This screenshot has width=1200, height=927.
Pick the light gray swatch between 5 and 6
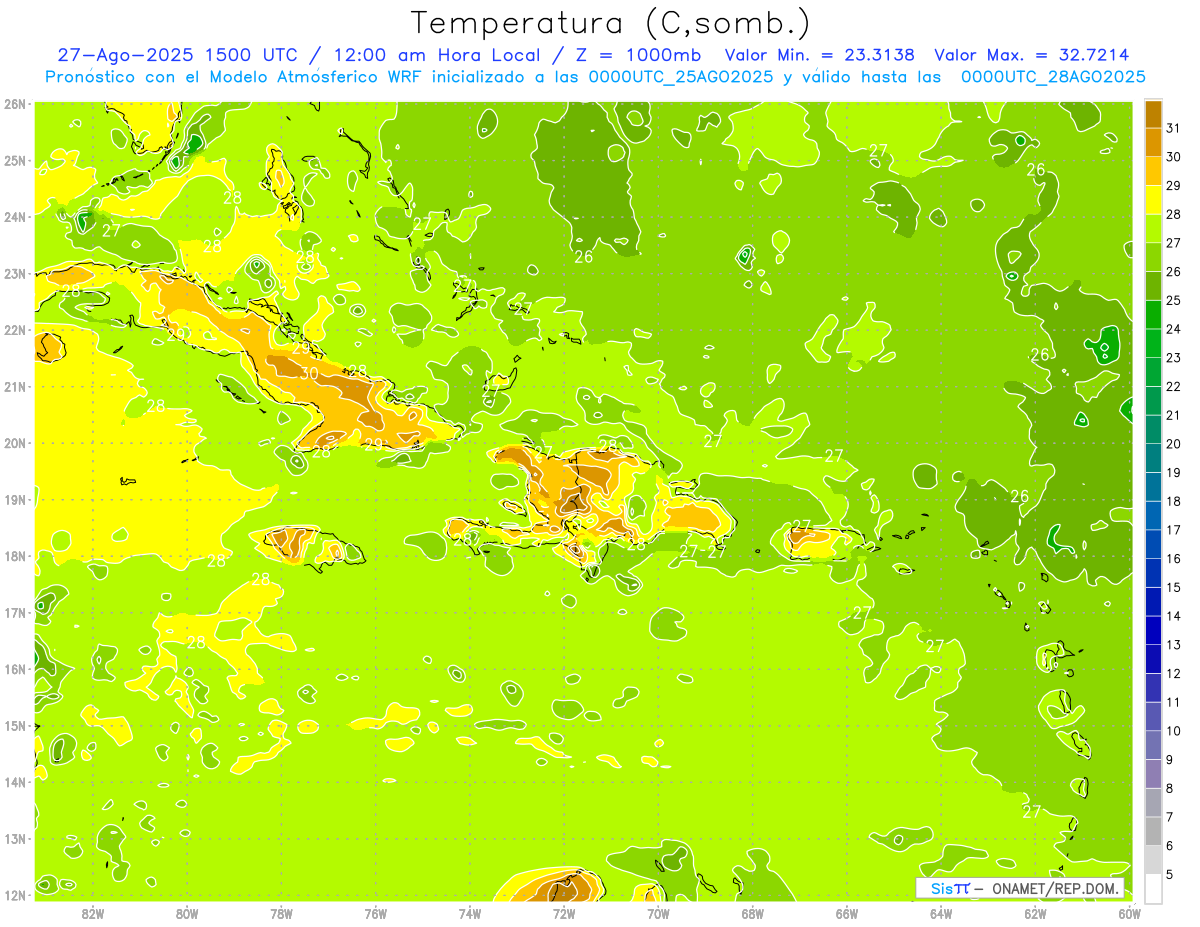1153,860
